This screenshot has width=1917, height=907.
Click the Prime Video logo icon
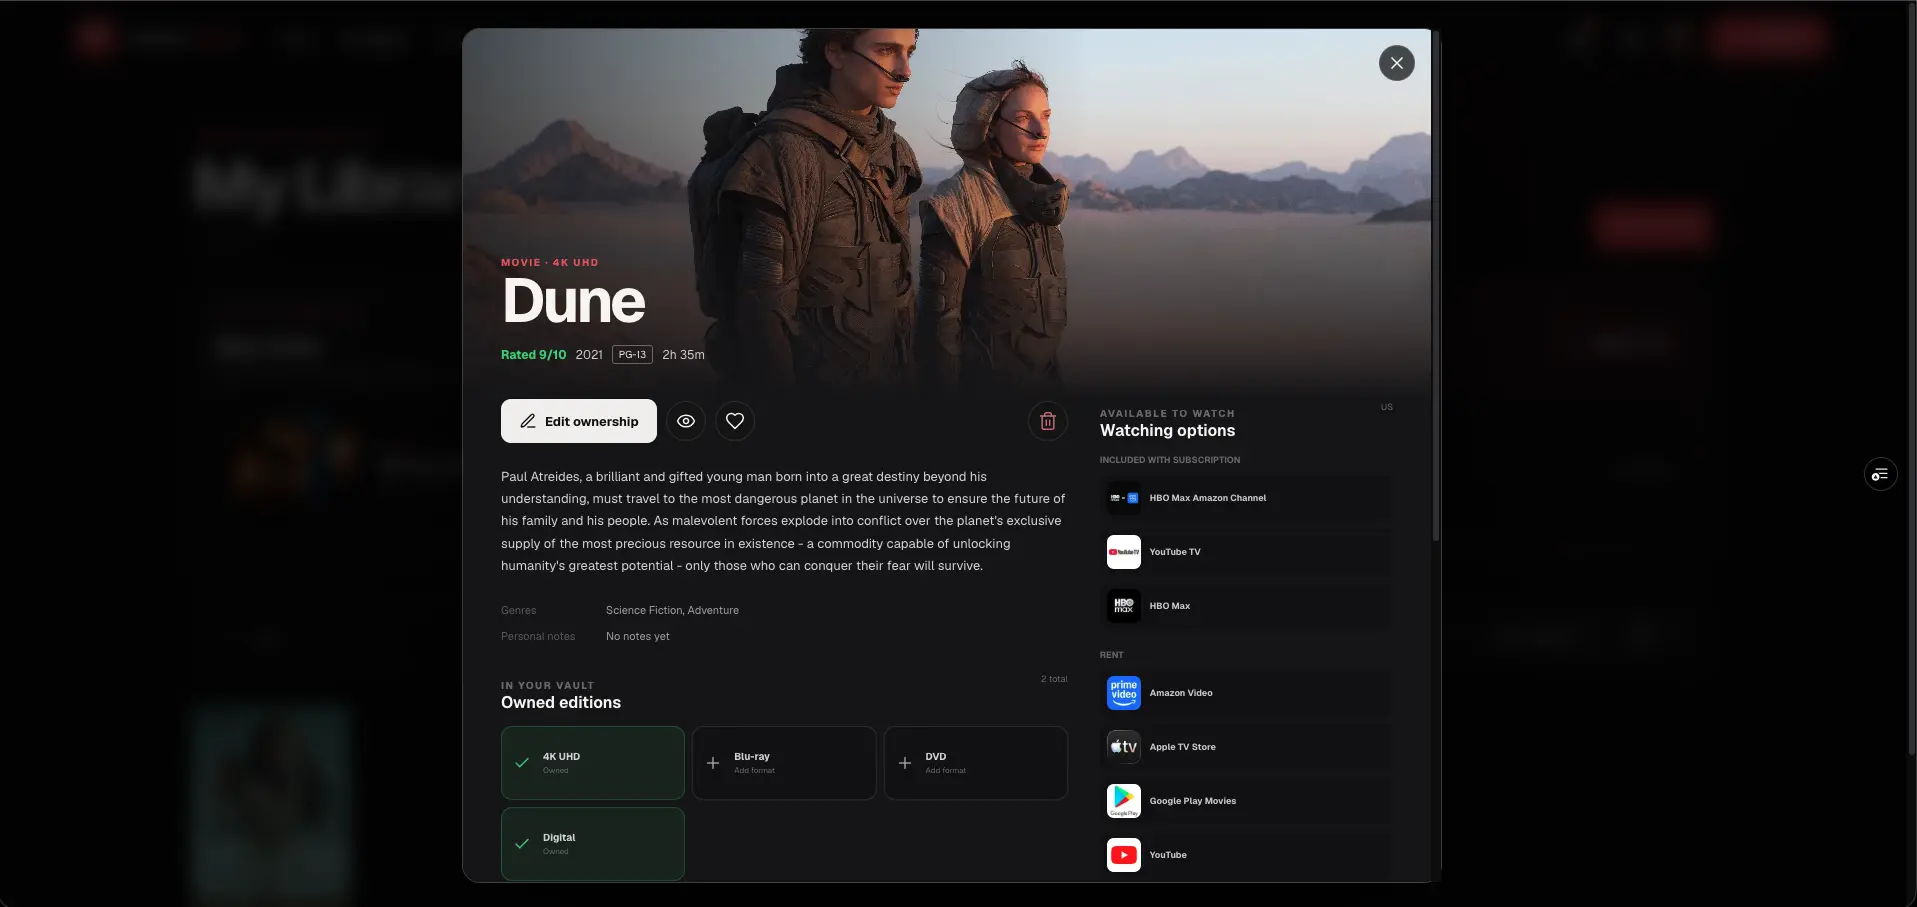coord(1124,693)
